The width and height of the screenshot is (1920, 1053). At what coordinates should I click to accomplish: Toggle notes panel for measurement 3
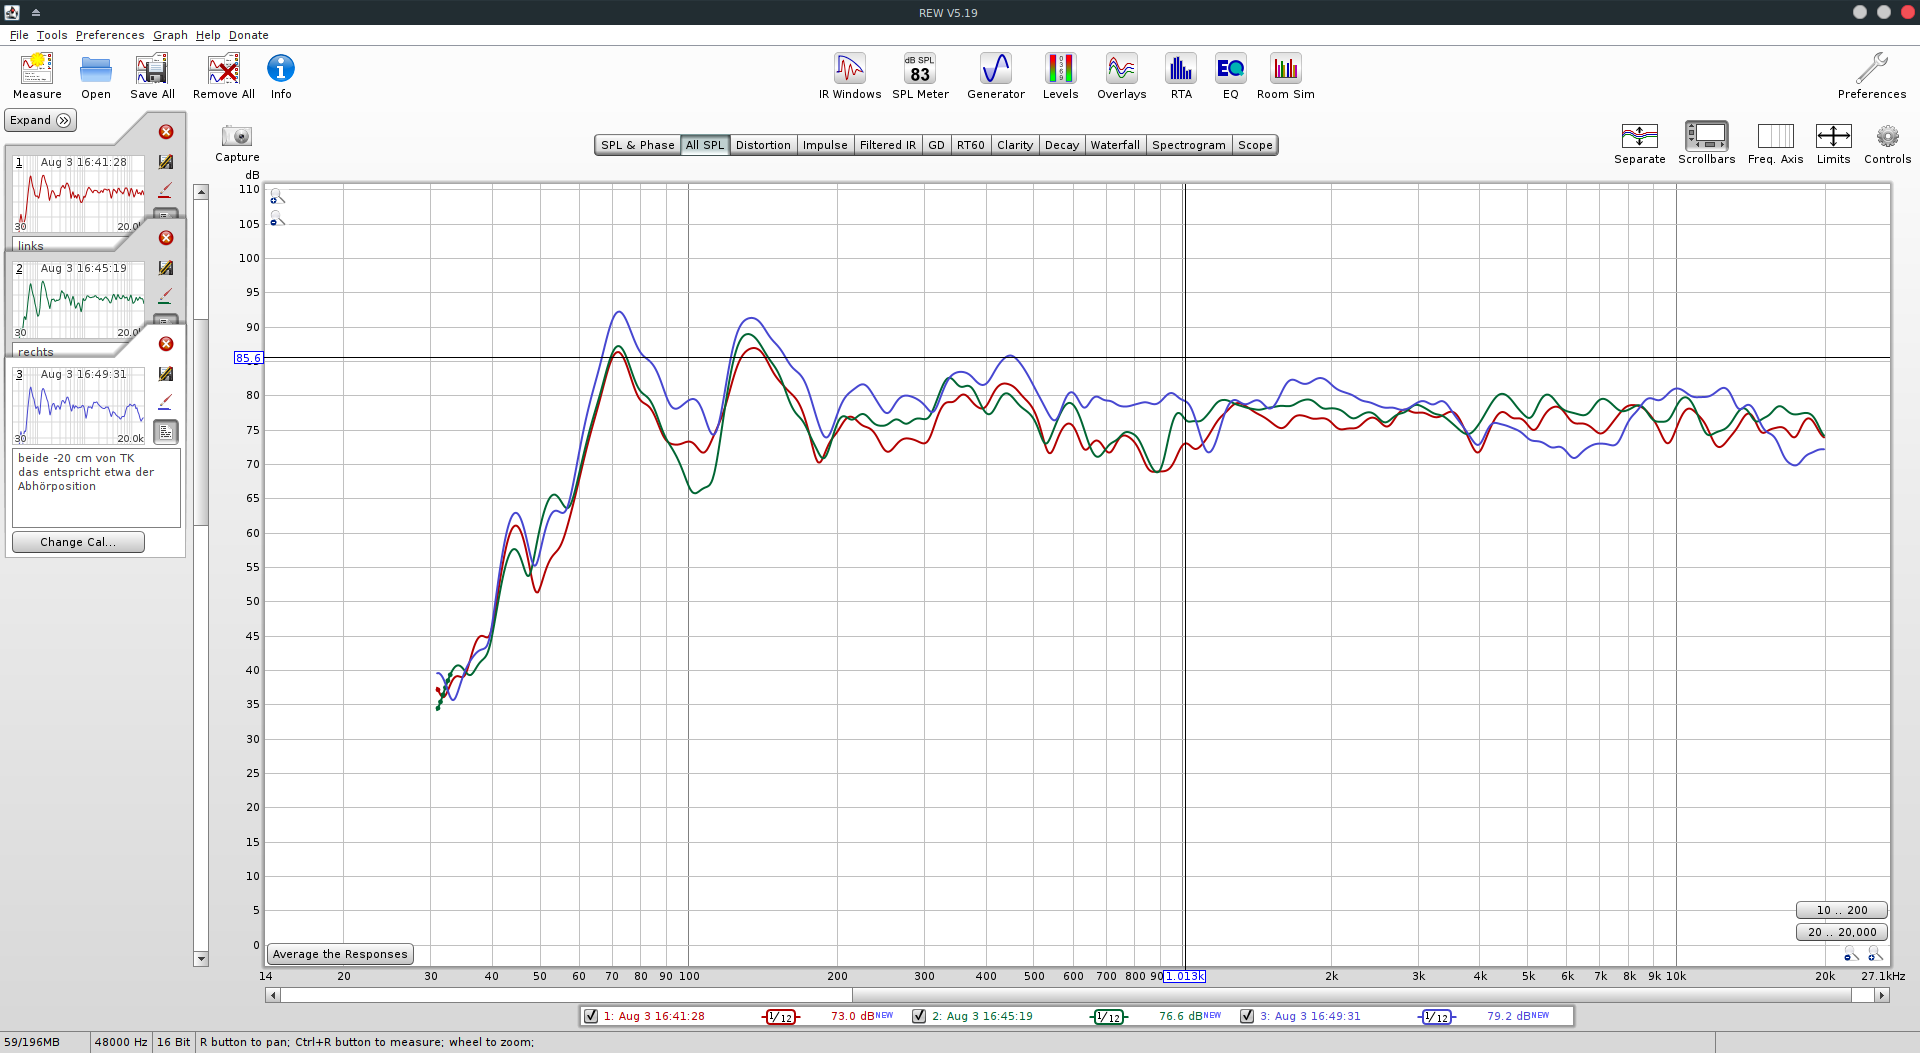pos(166,432)
